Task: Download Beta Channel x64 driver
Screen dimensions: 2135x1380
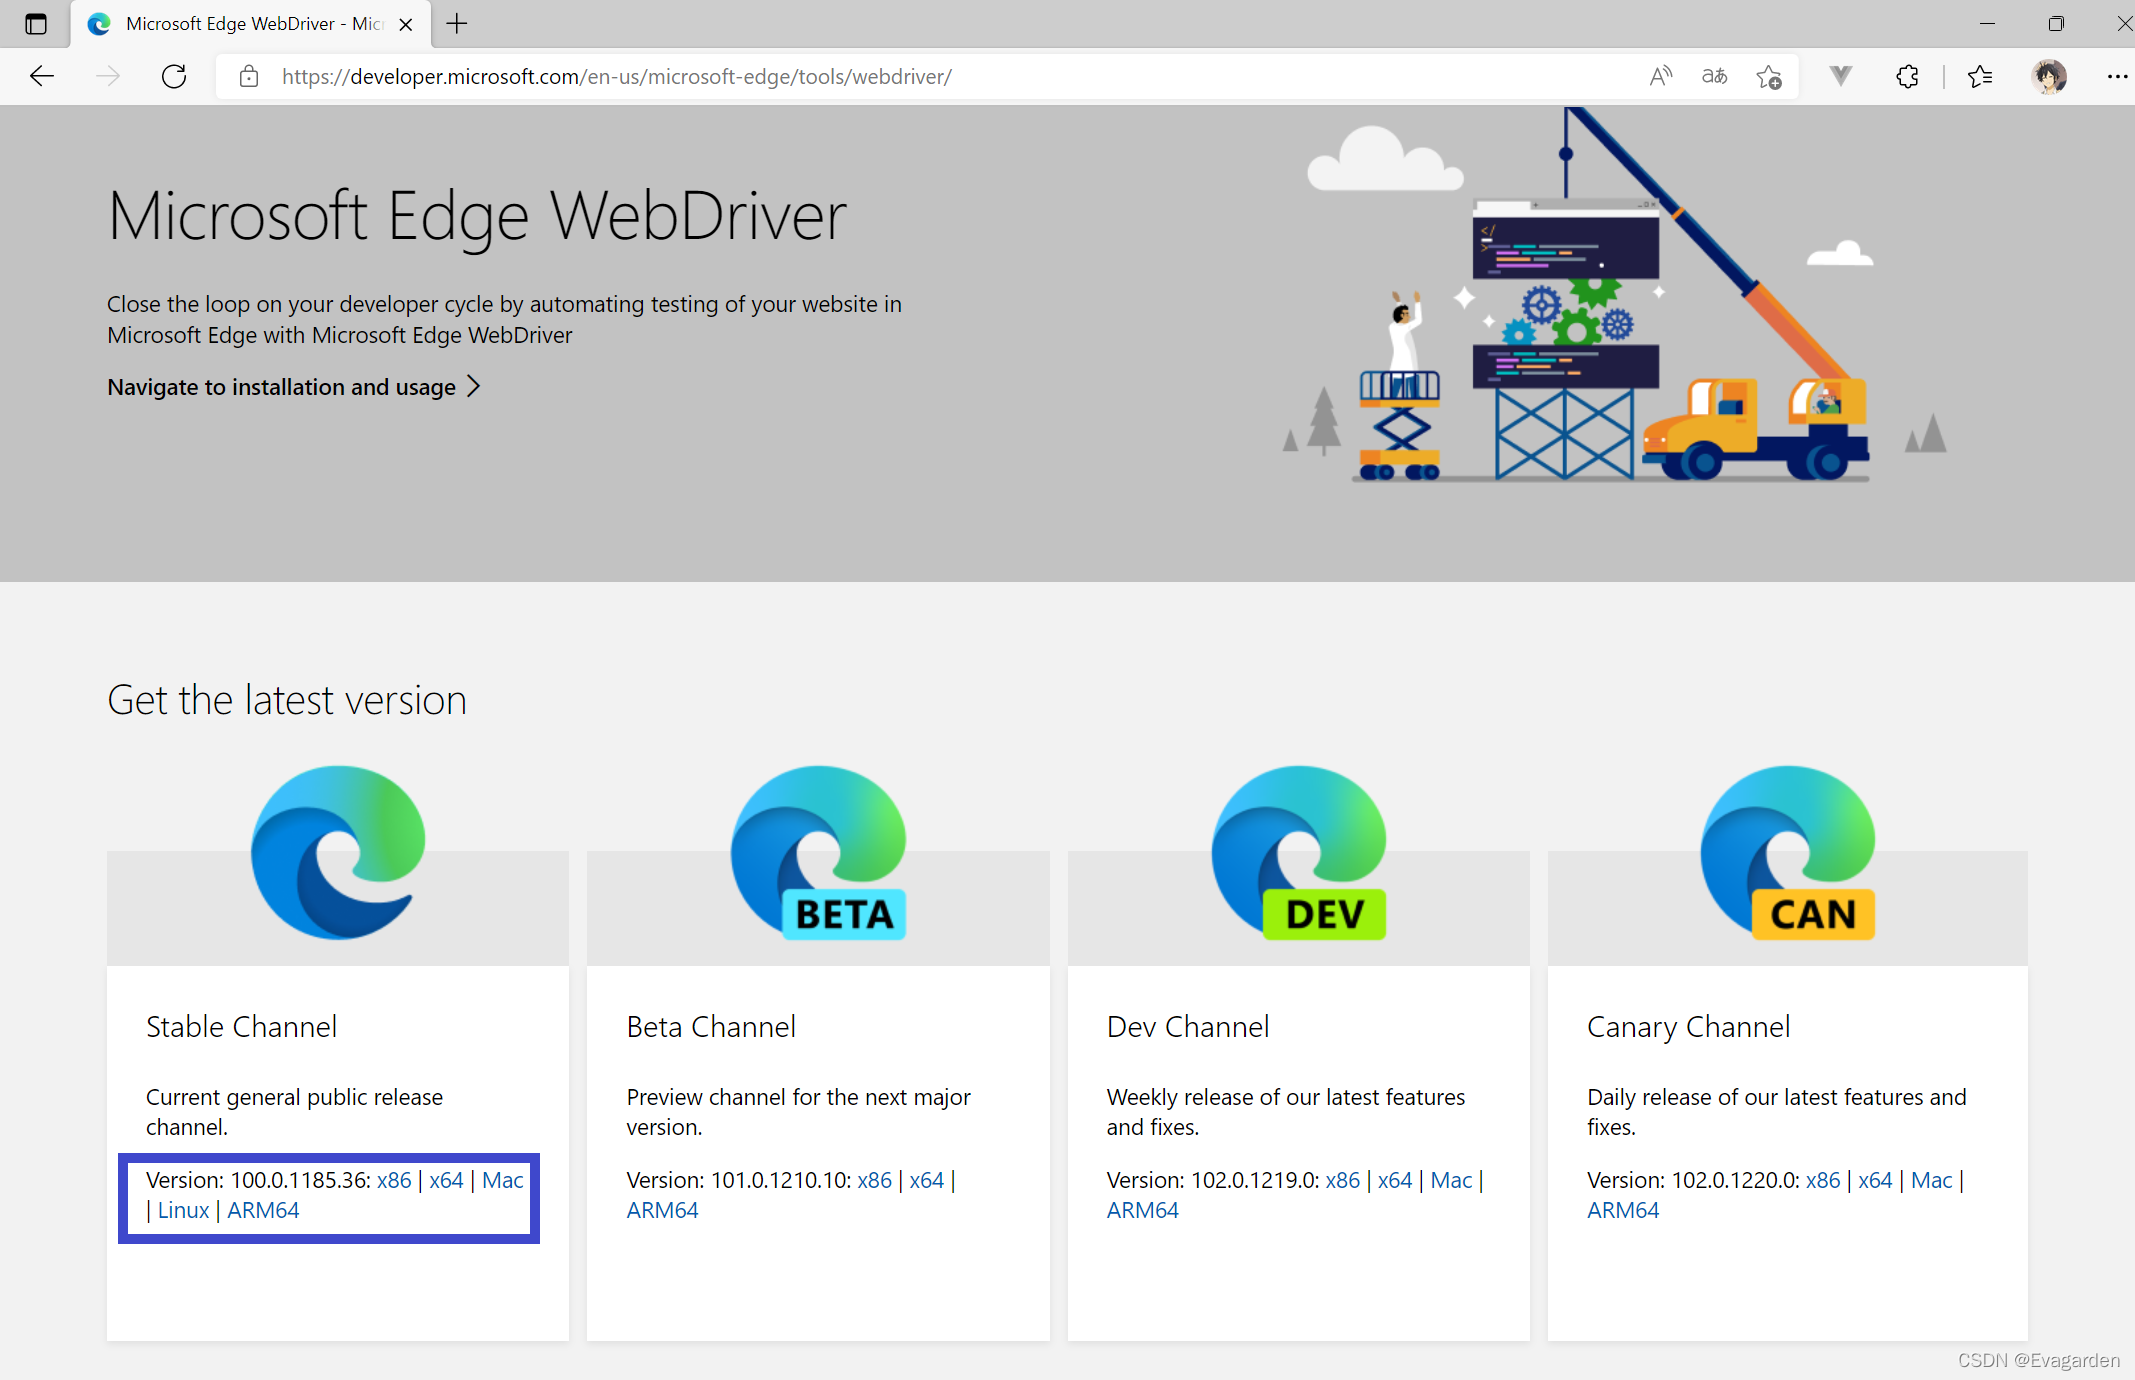Action: (927, 1180)
